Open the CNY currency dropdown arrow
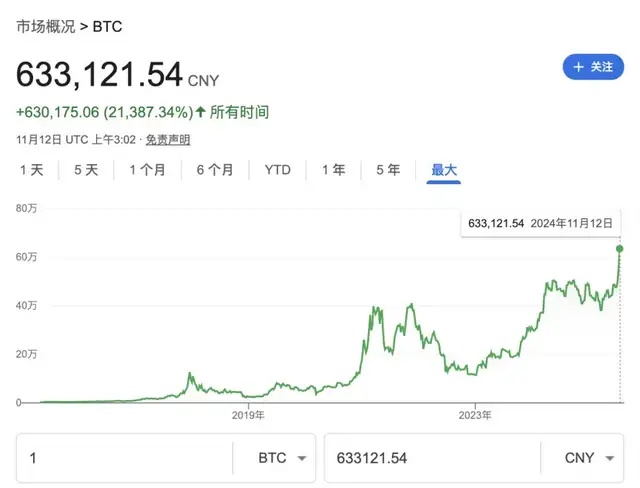This screenshot has height=488, width=640. [609, 458]
